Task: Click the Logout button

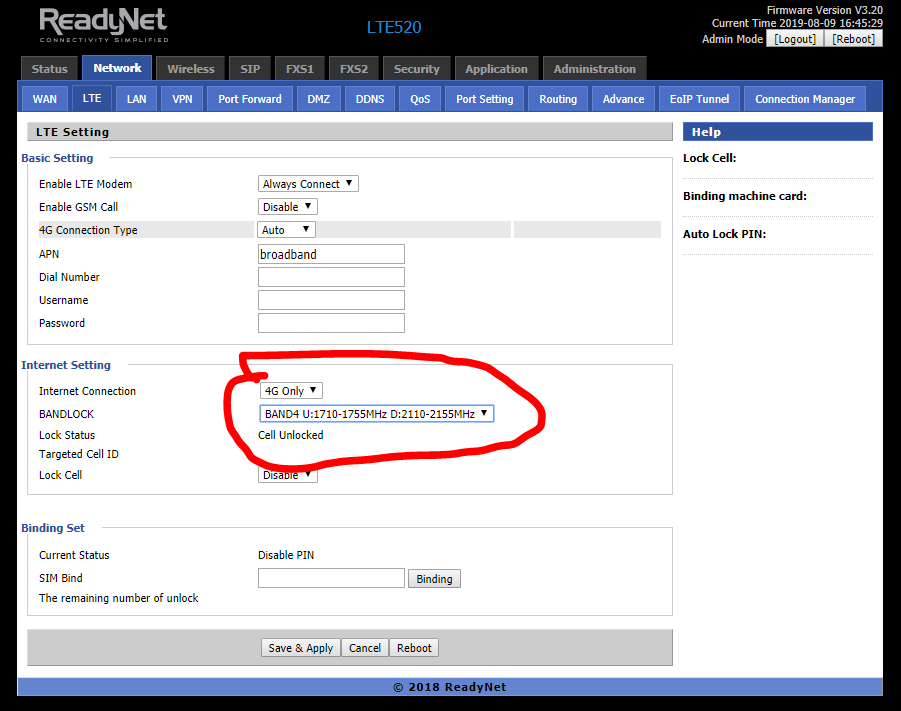Action: click(x=795, y=39)
